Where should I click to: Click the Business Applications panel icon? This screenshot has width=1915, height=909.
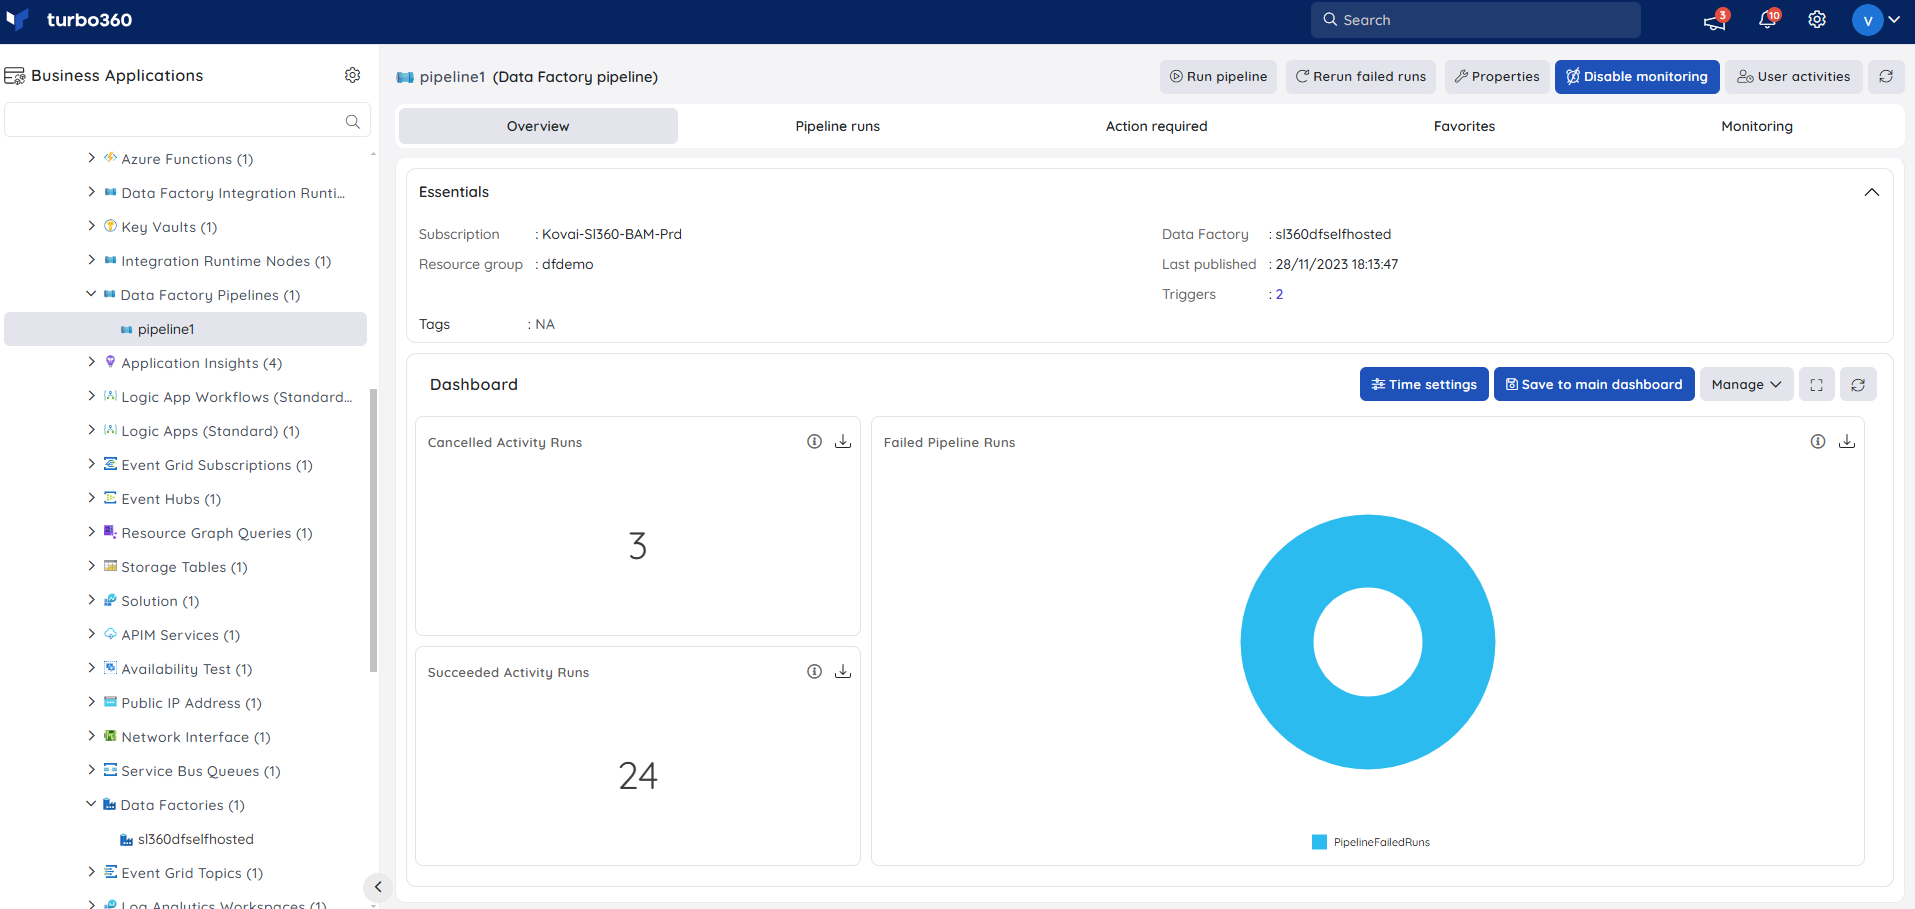pyautogui.click(x=15, y=75)
